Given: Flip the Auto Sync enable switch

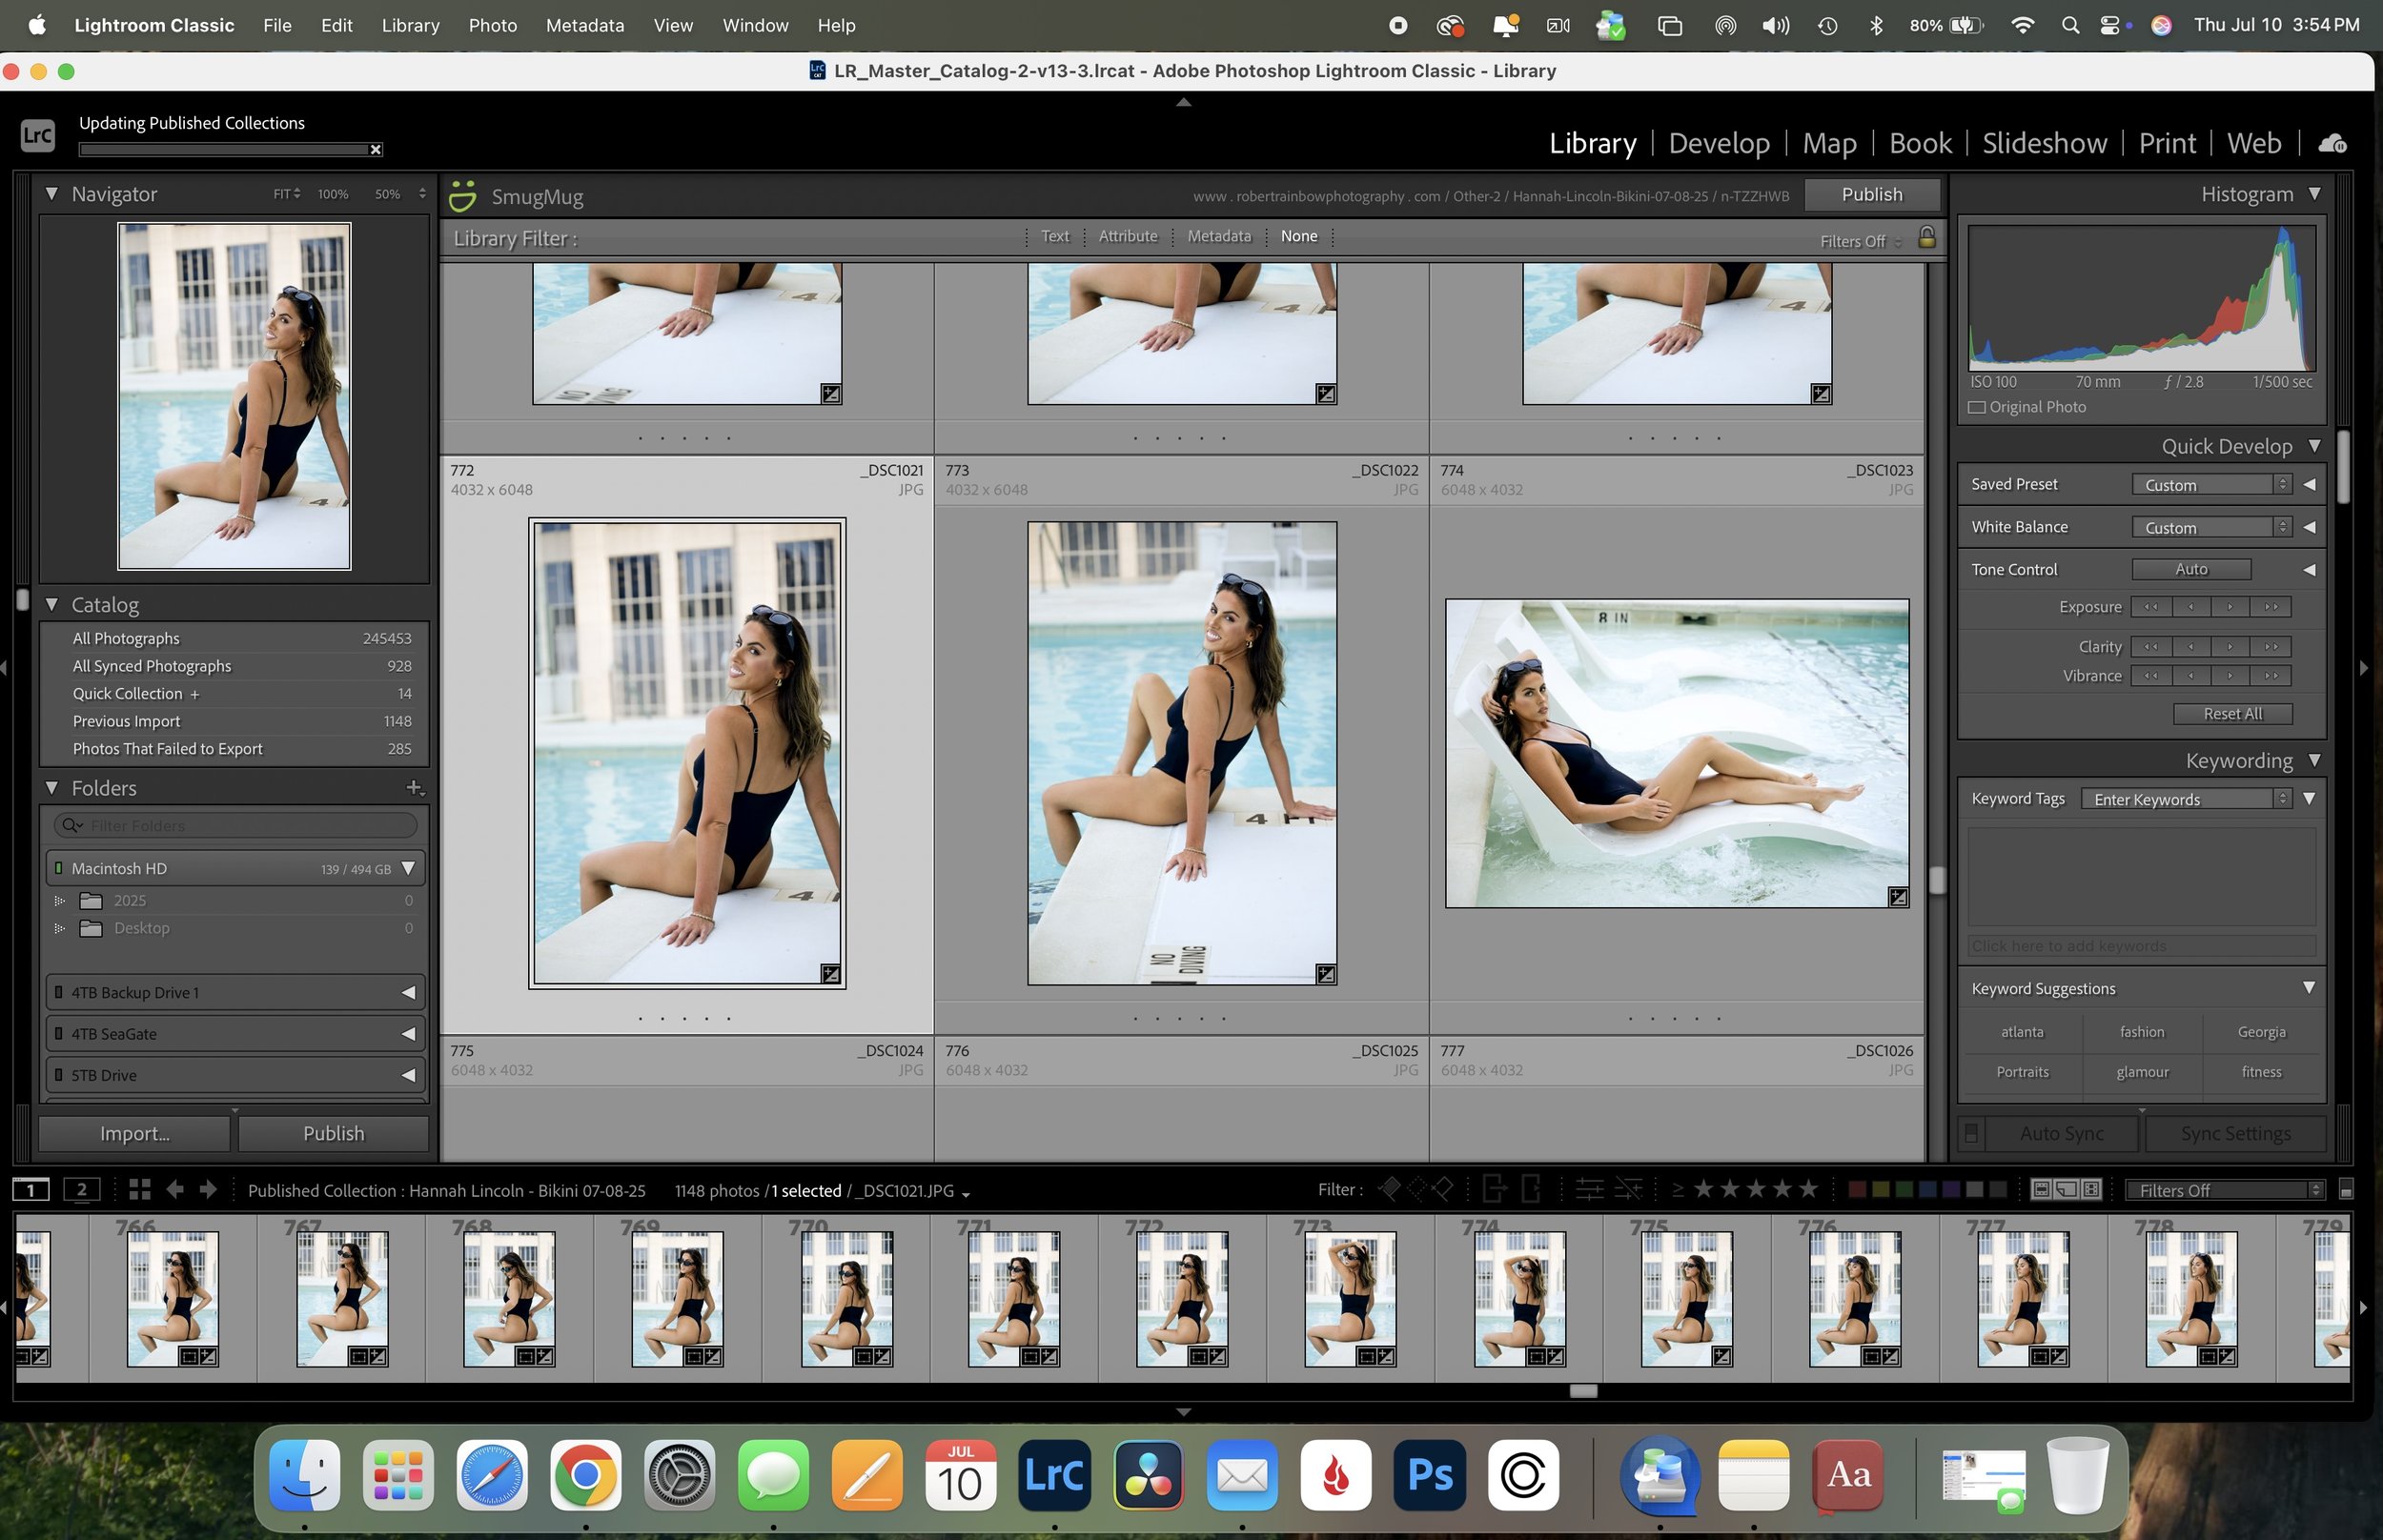Looking at the screenshot, I should pos(1970,1133).
